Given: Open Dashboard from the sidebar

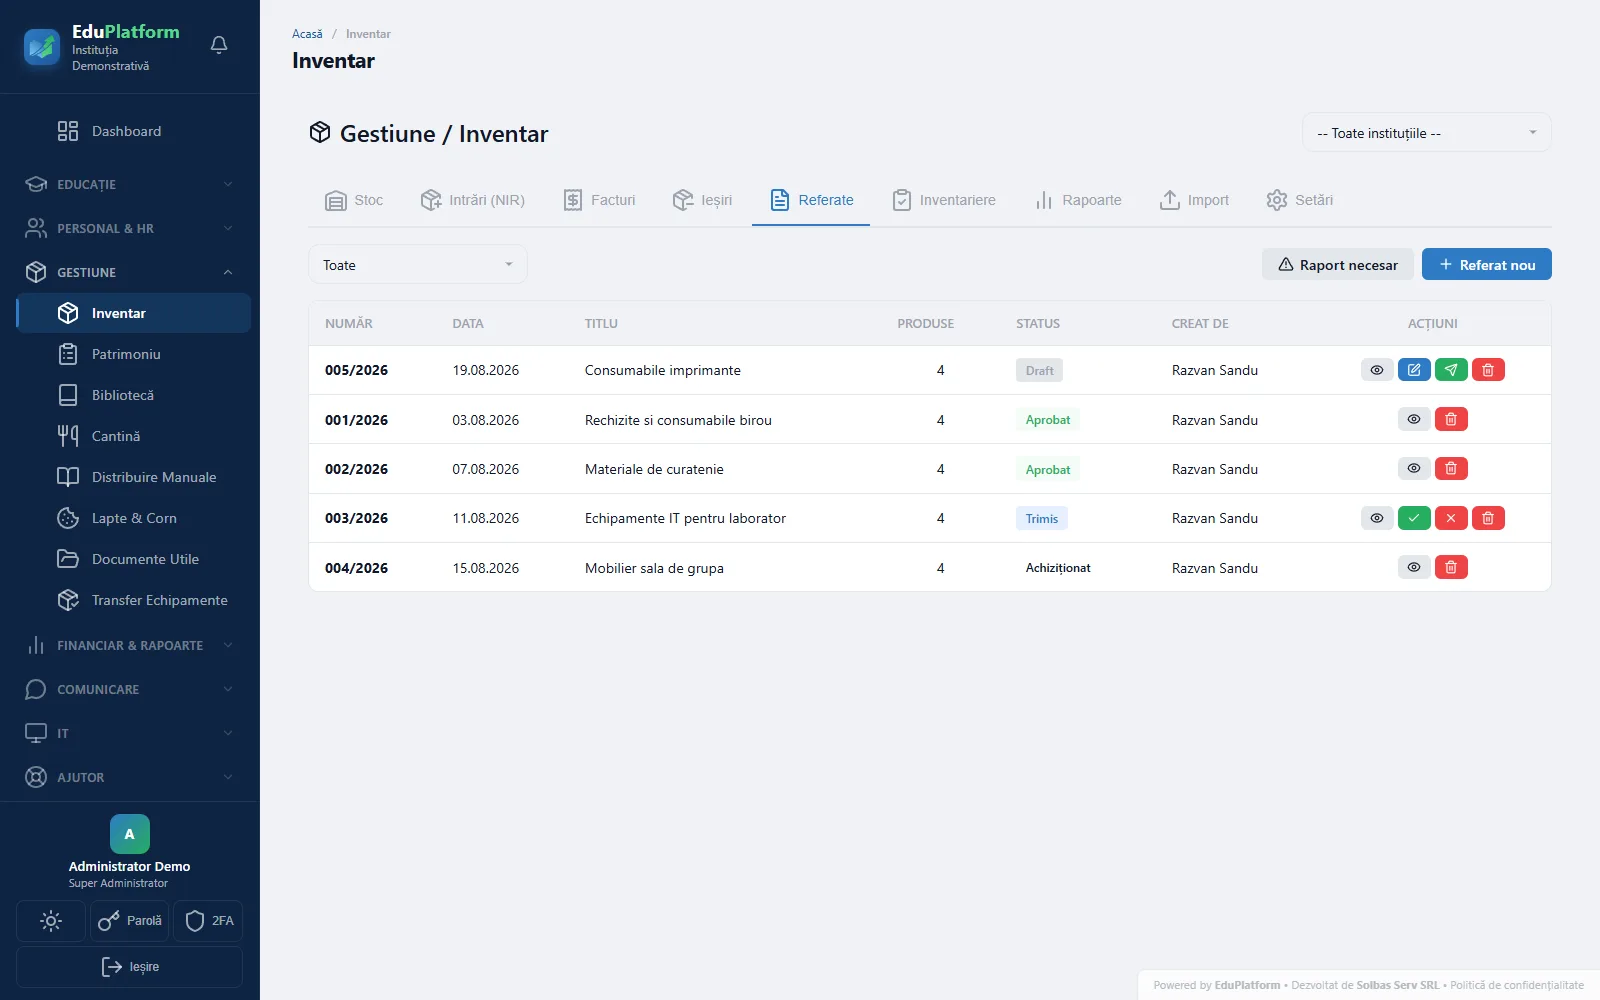Looking at the screenshot, I should [133, 131].
